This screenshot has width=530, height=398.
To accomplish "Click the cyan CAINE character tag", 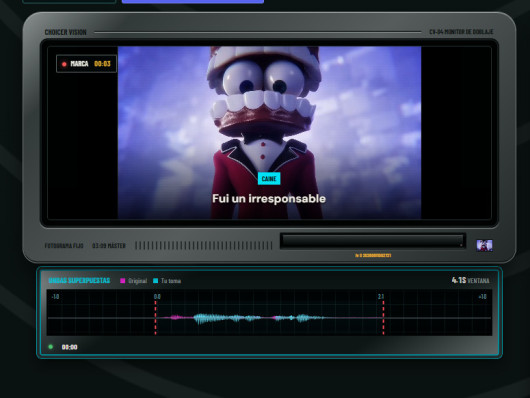I will point(269,179).
